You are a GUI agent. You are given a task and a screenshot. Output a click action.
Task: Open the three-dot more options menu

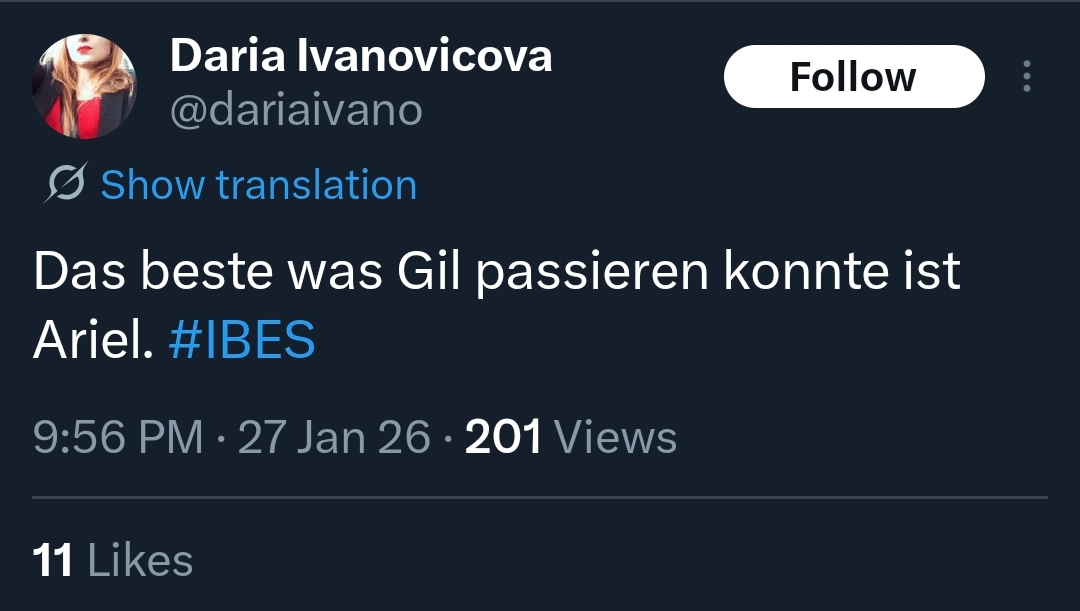1026,77
